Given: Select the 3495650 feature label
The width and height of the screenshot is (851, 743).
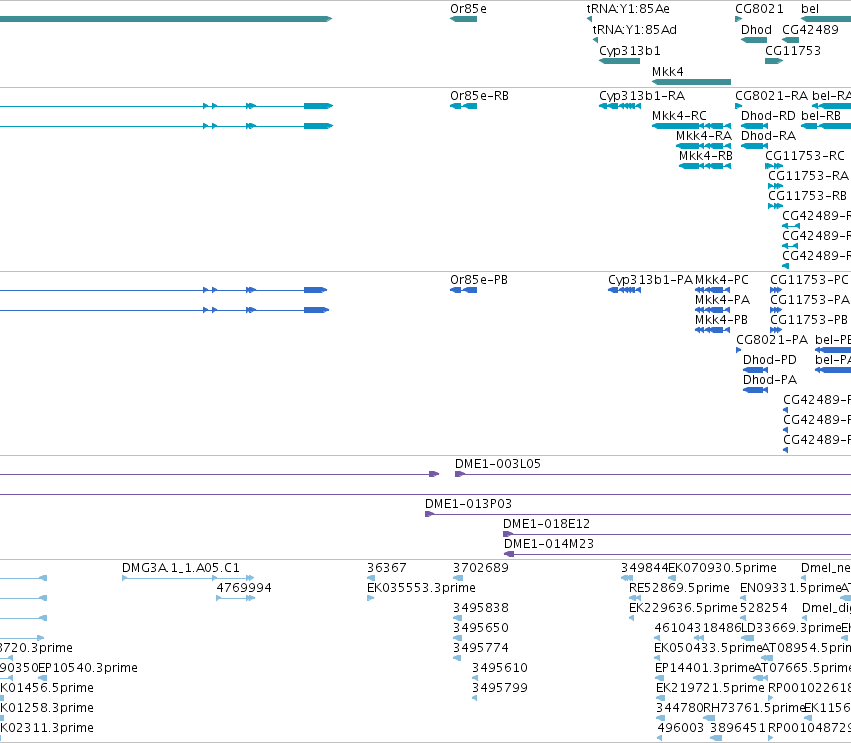Looking at the screenshot, I should [481, 628].
